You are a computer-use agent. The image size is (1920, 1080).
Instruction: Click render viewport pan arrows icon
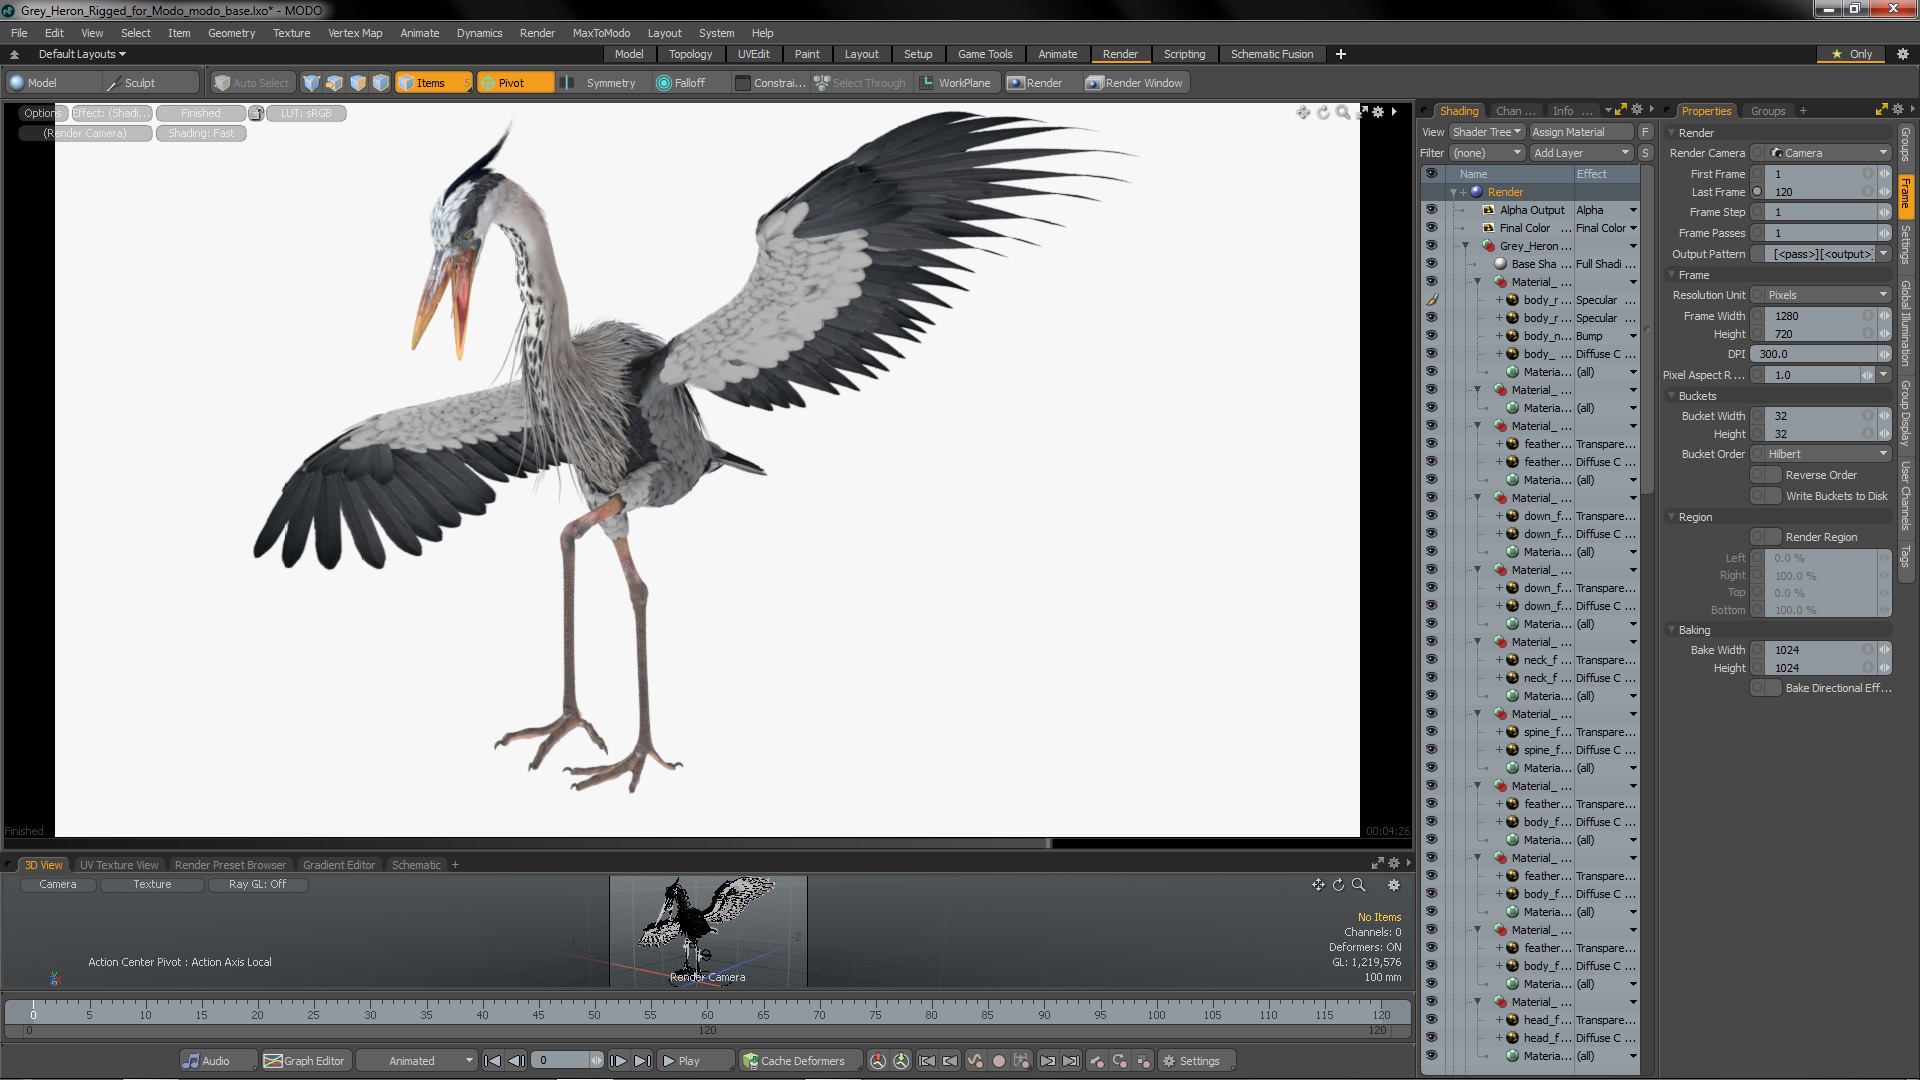1302,112
